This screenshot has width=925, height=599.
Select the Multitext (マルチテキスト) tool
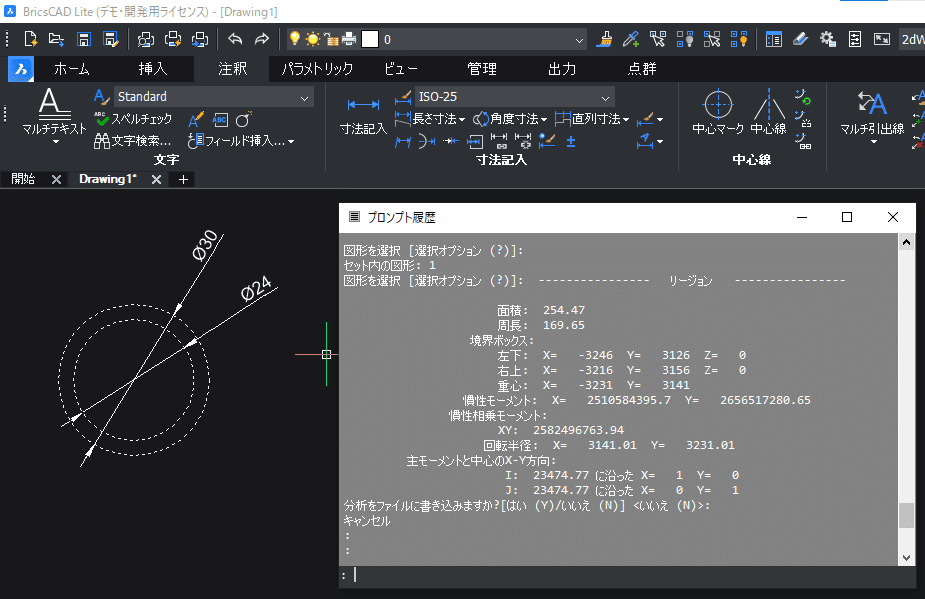point(54,110)
